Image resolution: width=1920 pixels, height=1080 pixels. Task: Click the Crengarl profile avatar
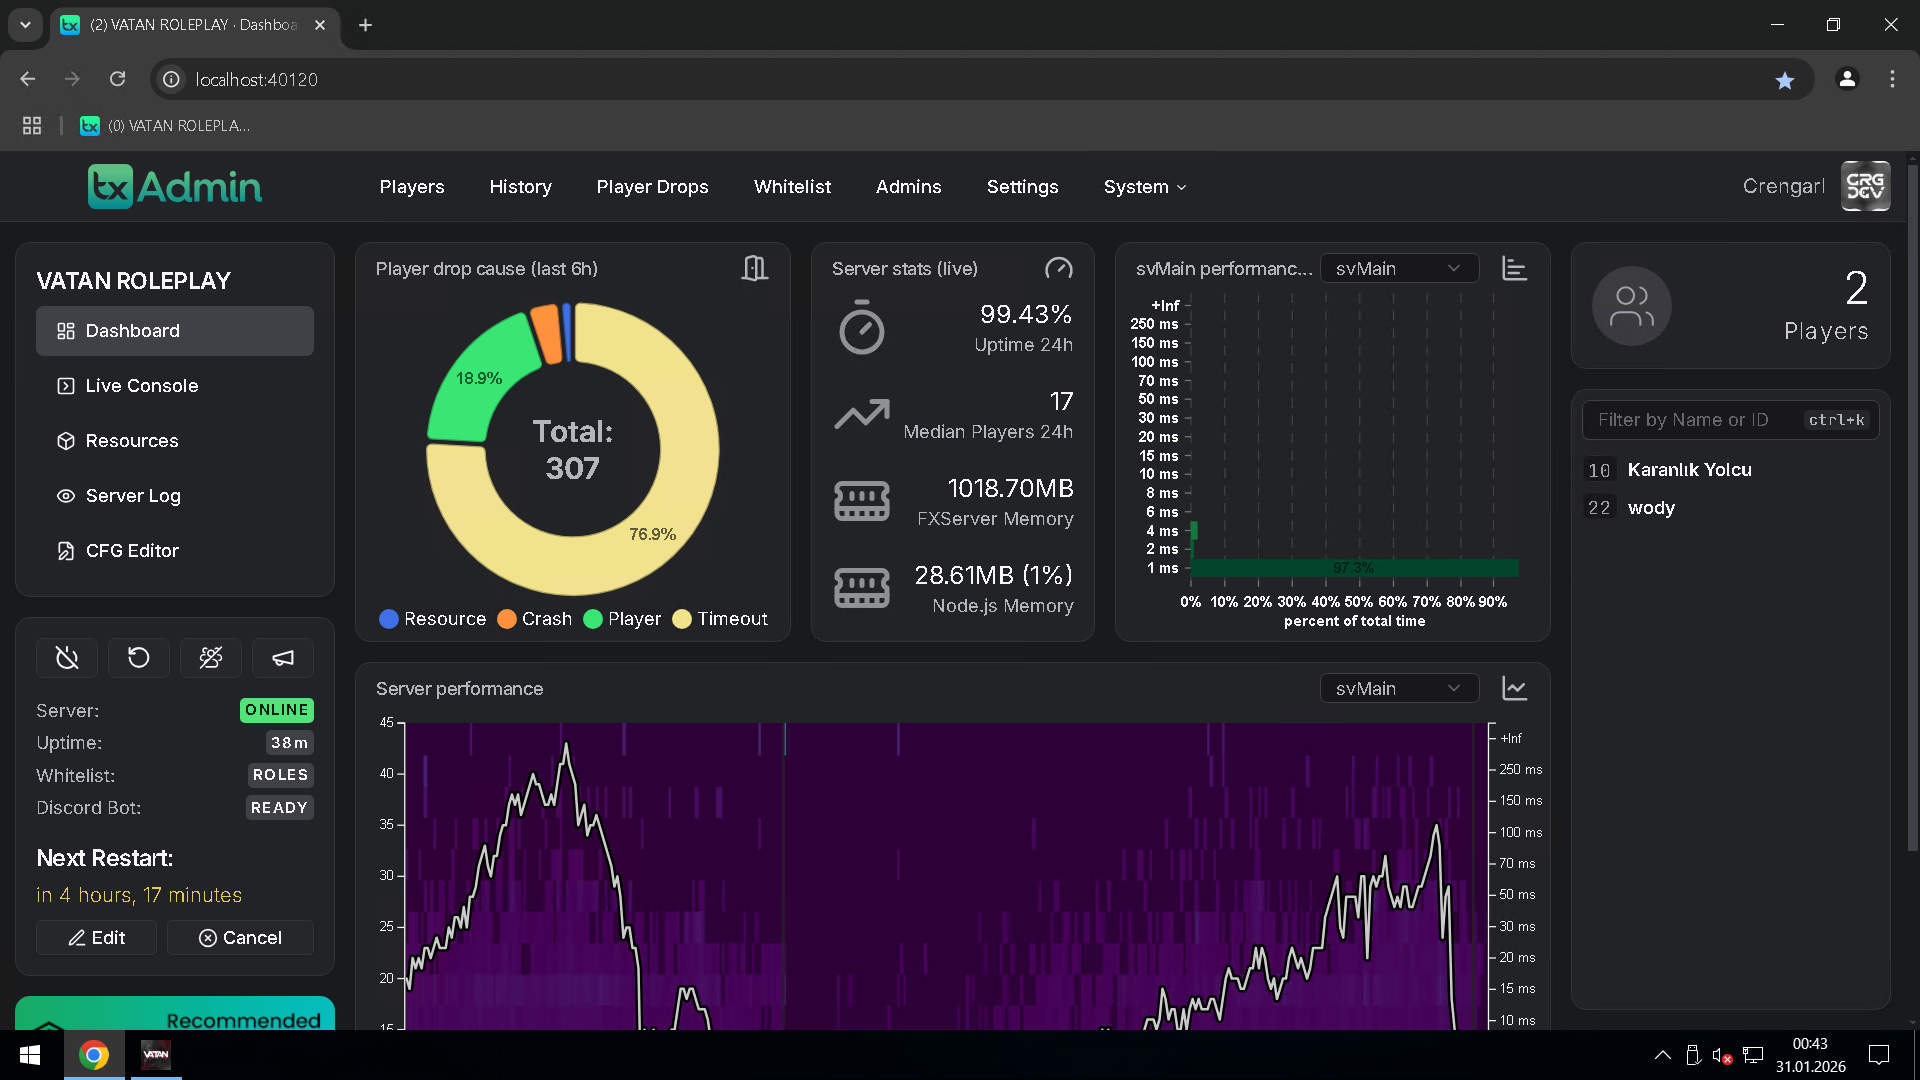(x=1866, y=186)
